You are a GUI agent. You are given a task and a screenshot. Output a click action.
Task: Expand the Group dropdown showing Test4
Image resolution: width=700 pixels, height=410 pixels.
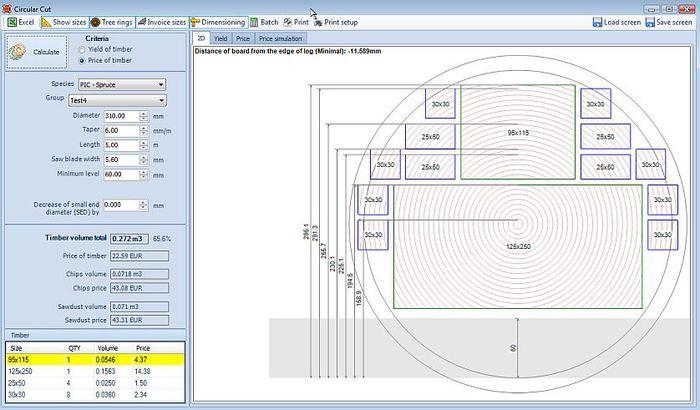161,100
